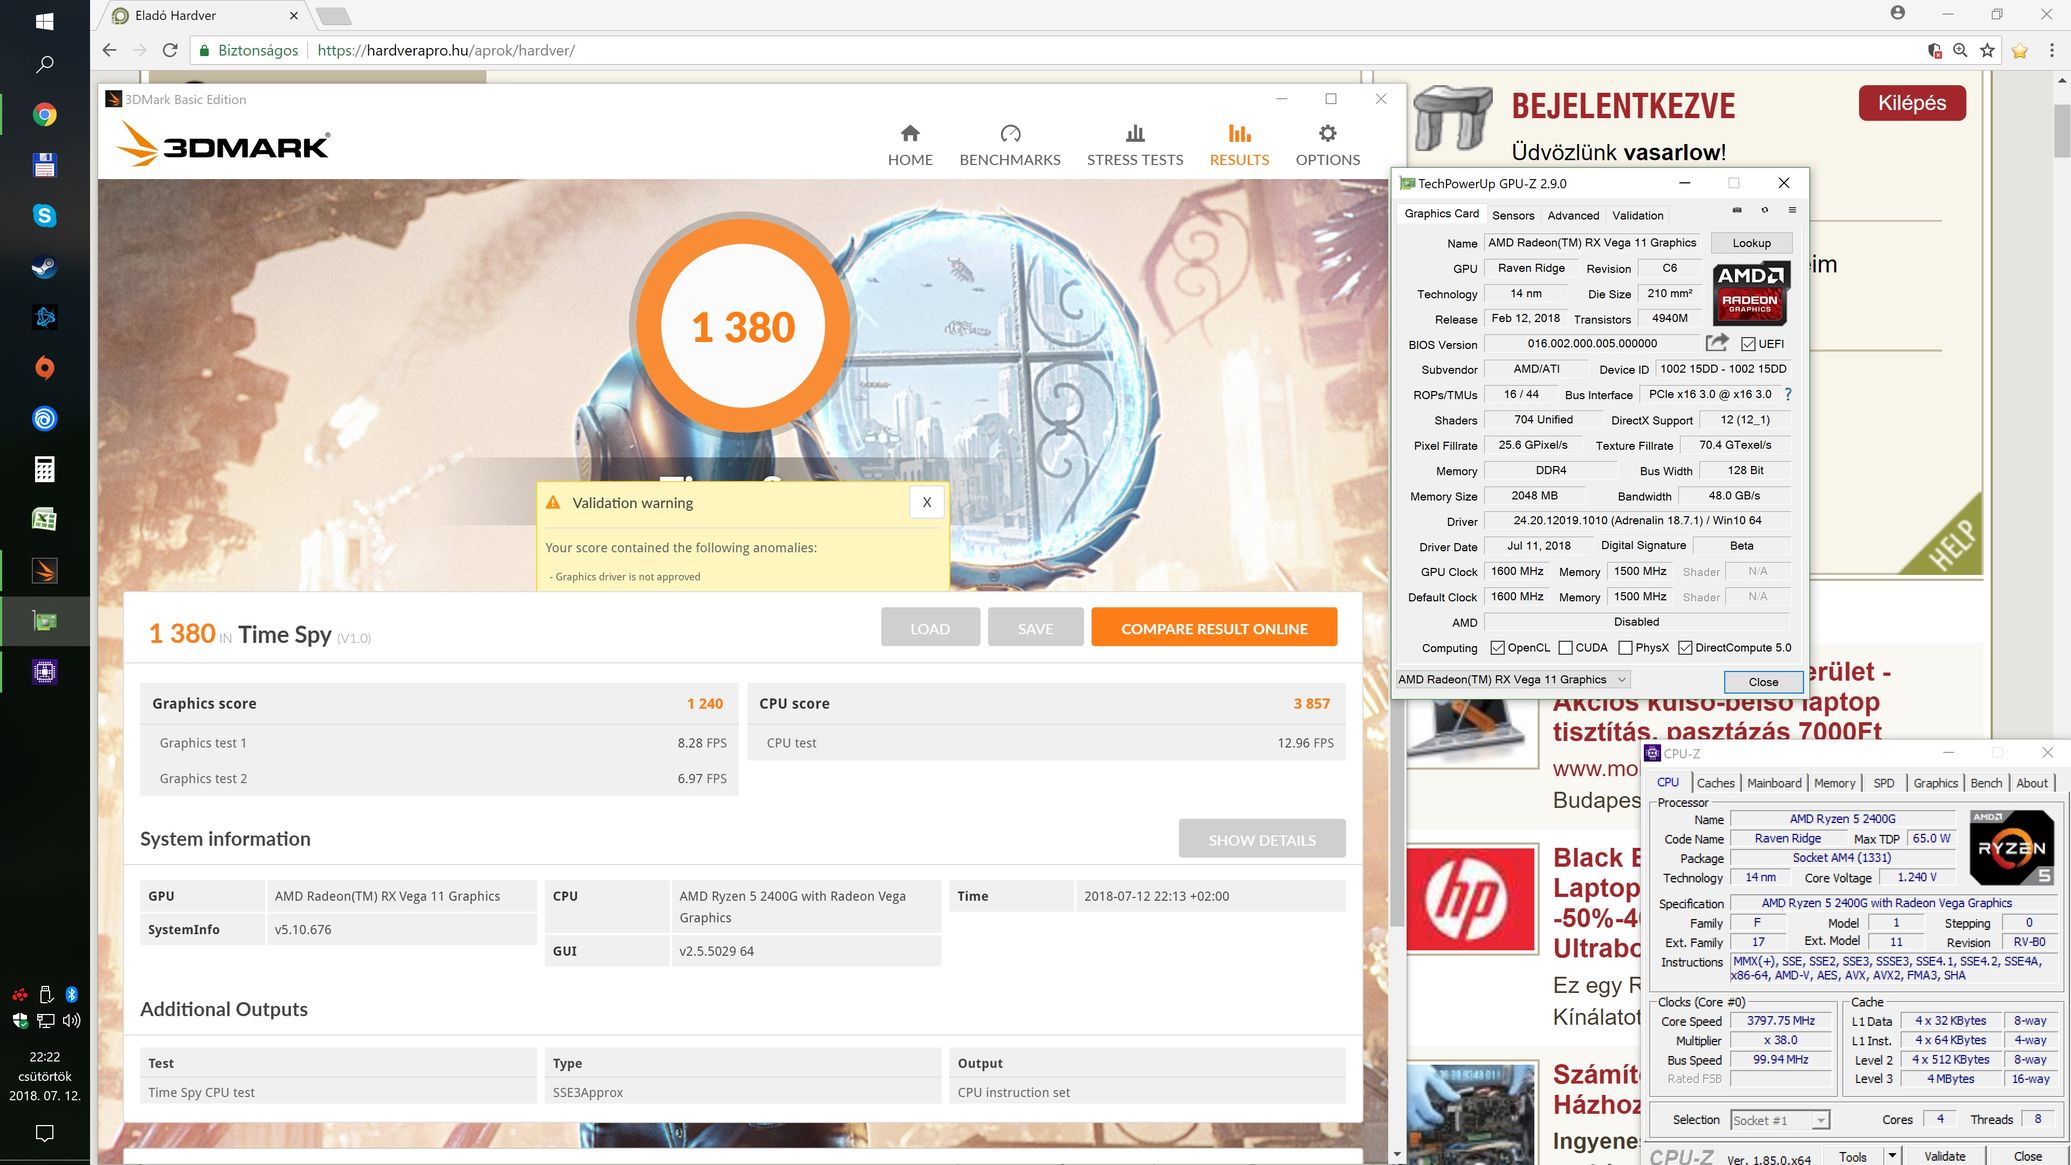Click the Bus Interface question mark
The image size is (2071, 1165).
click(1788, 394)
